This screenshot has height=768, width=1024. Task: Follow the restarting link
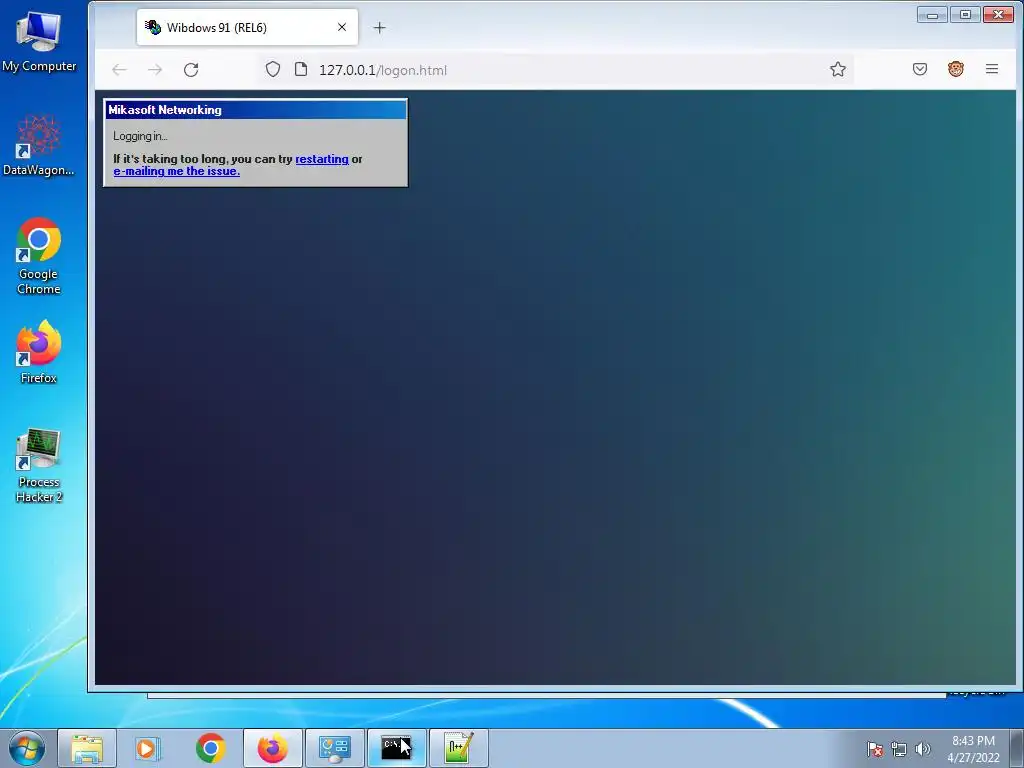[x=322, y=159]
